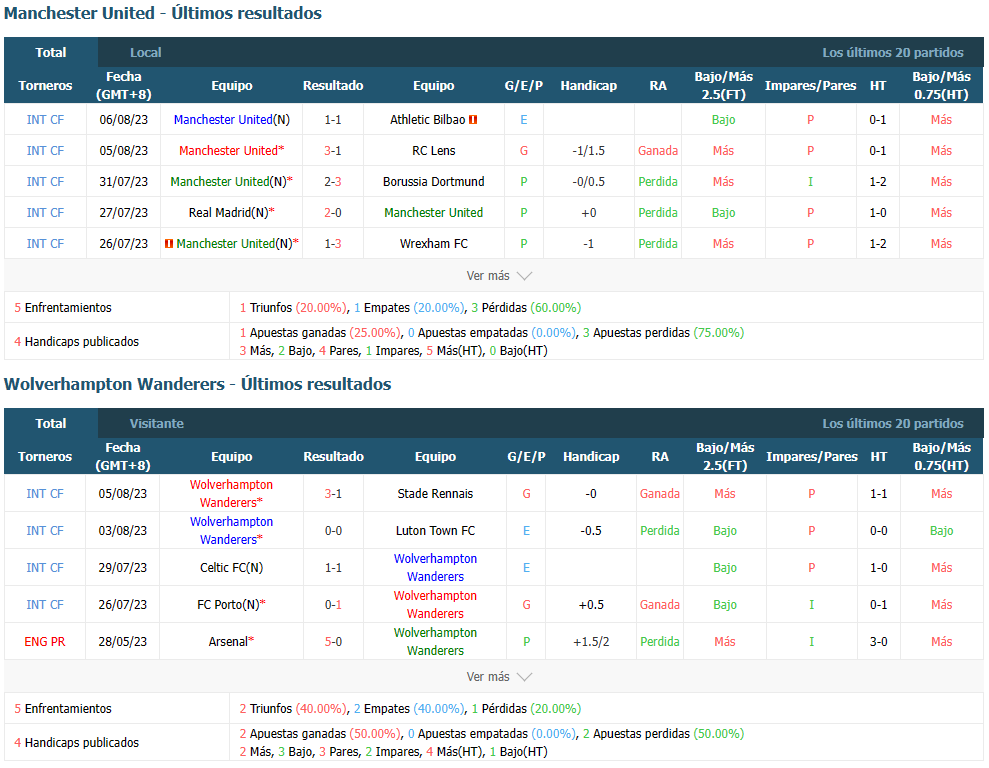Click Wolverhampton Wanderers link in Arsenal row
The height and width of the screenshot is (768, 989).
(x=435, y=641)
